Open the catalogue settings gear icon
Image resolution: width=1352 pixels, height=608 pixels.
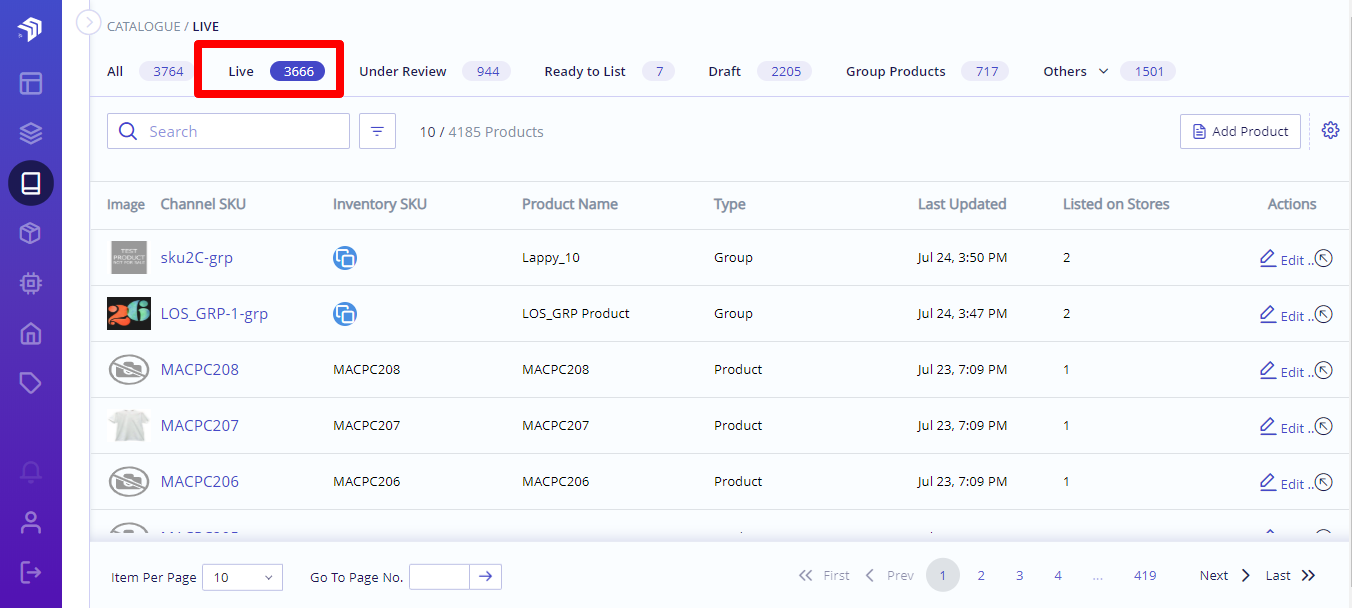coord(1330,130)
